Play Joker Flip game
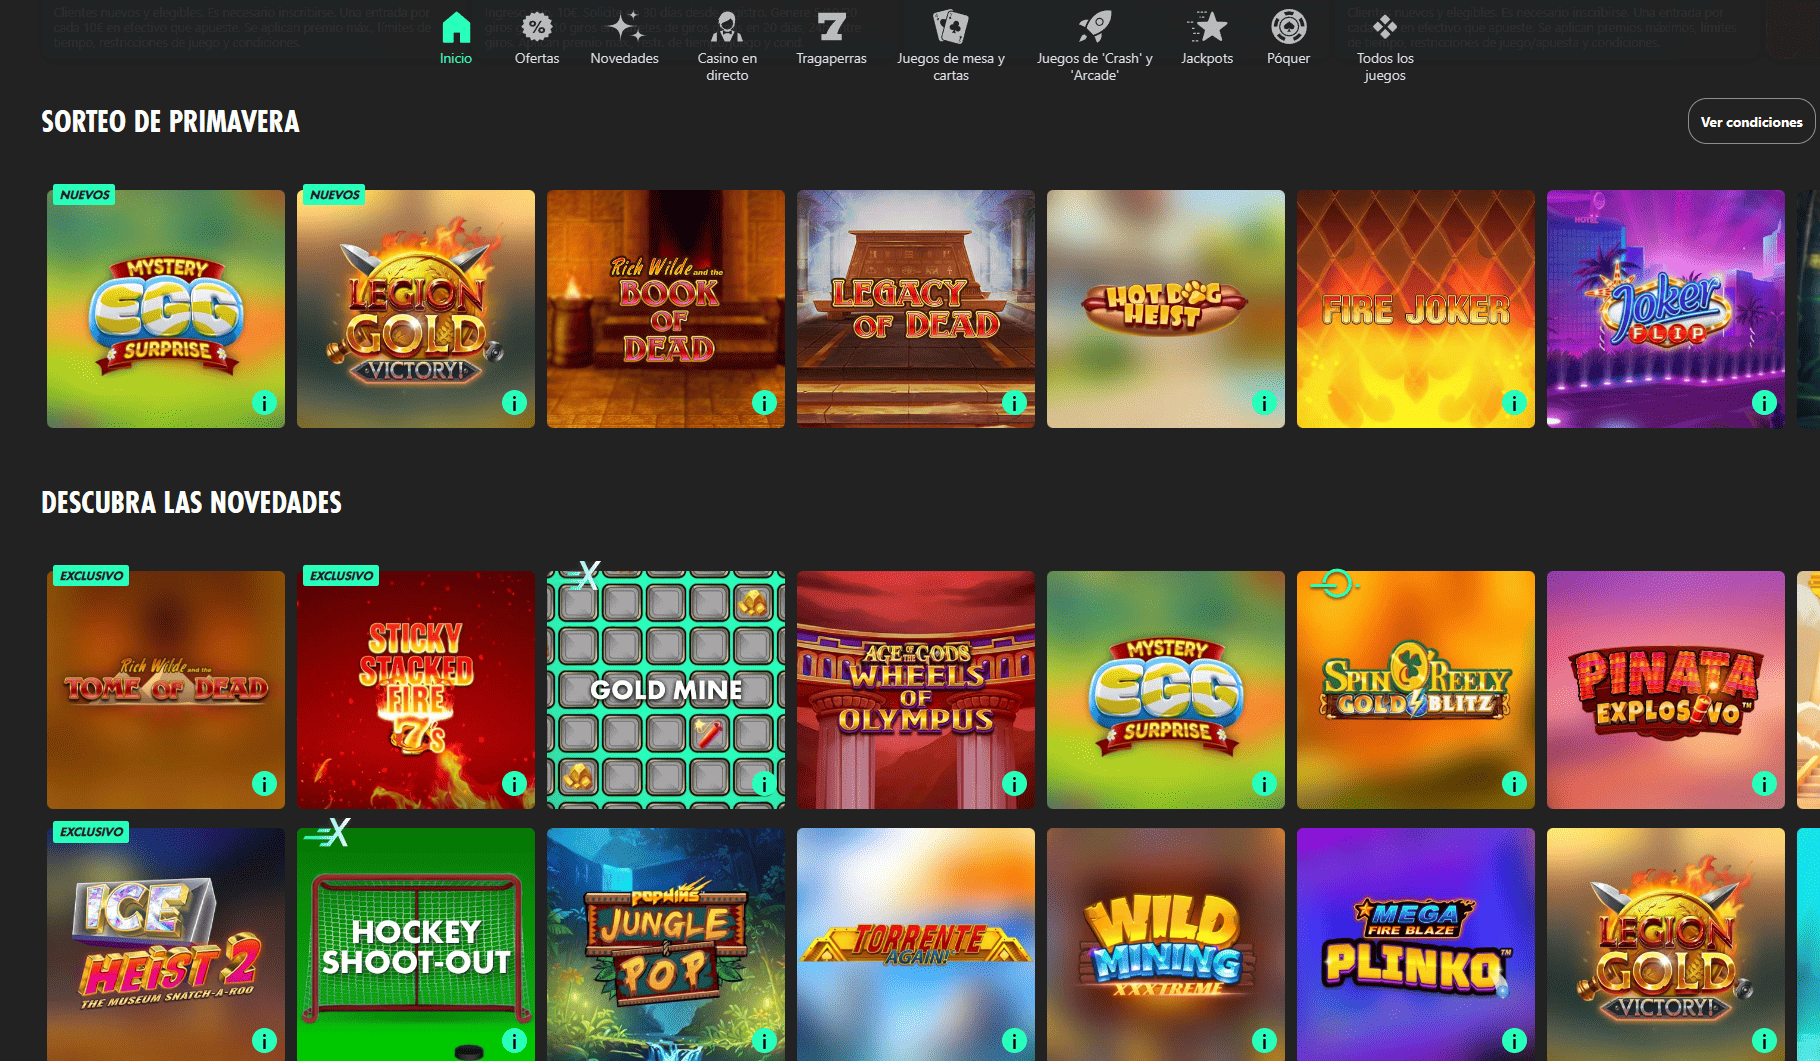The width and height of the screenshot is (1820, 1061). click(x=1666, y=309)
